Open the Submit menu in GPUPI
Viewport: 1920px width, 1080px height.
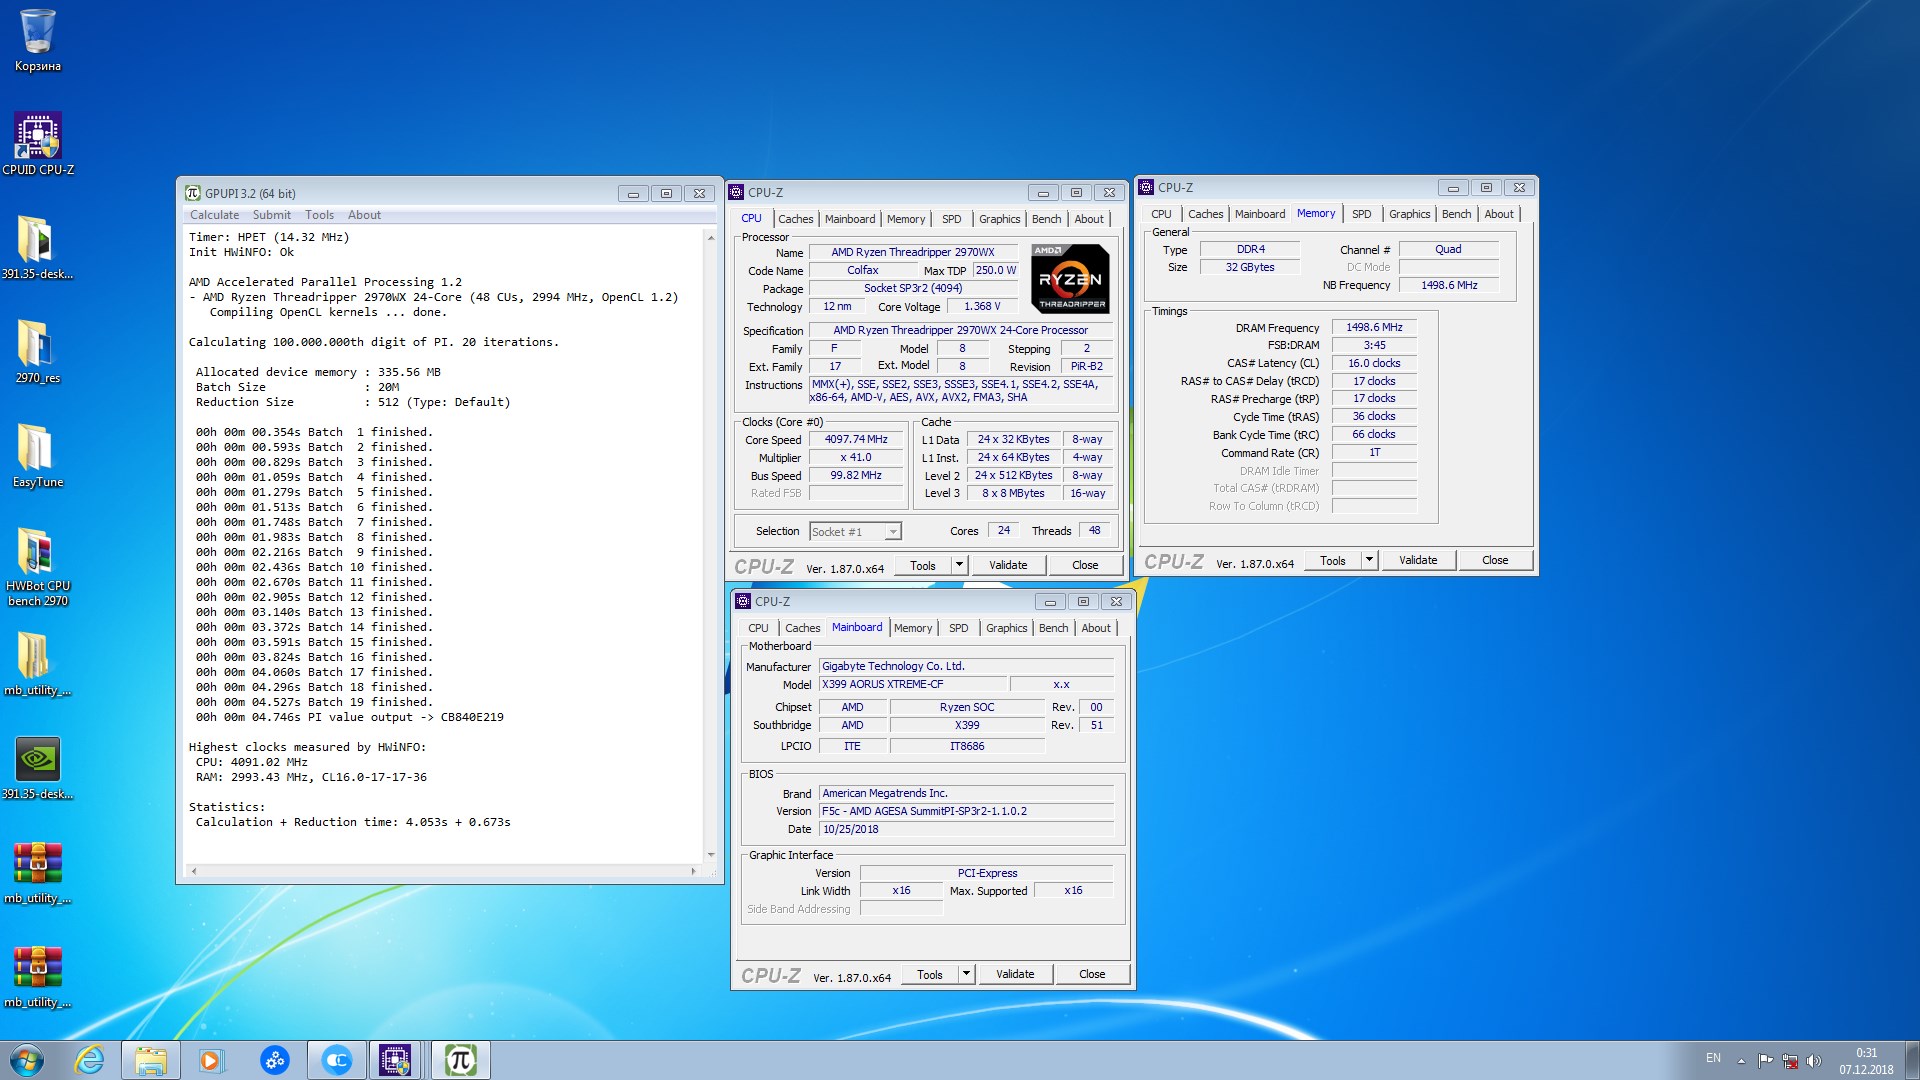click(271, 215)
